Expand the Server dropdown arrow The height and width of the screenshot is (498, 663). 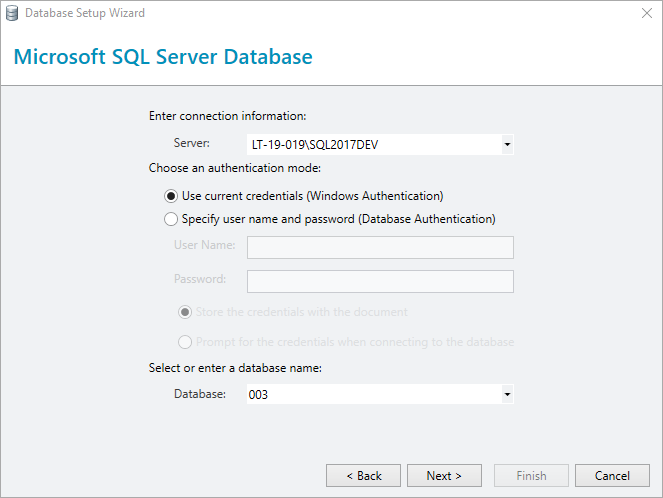click(x=507, y=145)
